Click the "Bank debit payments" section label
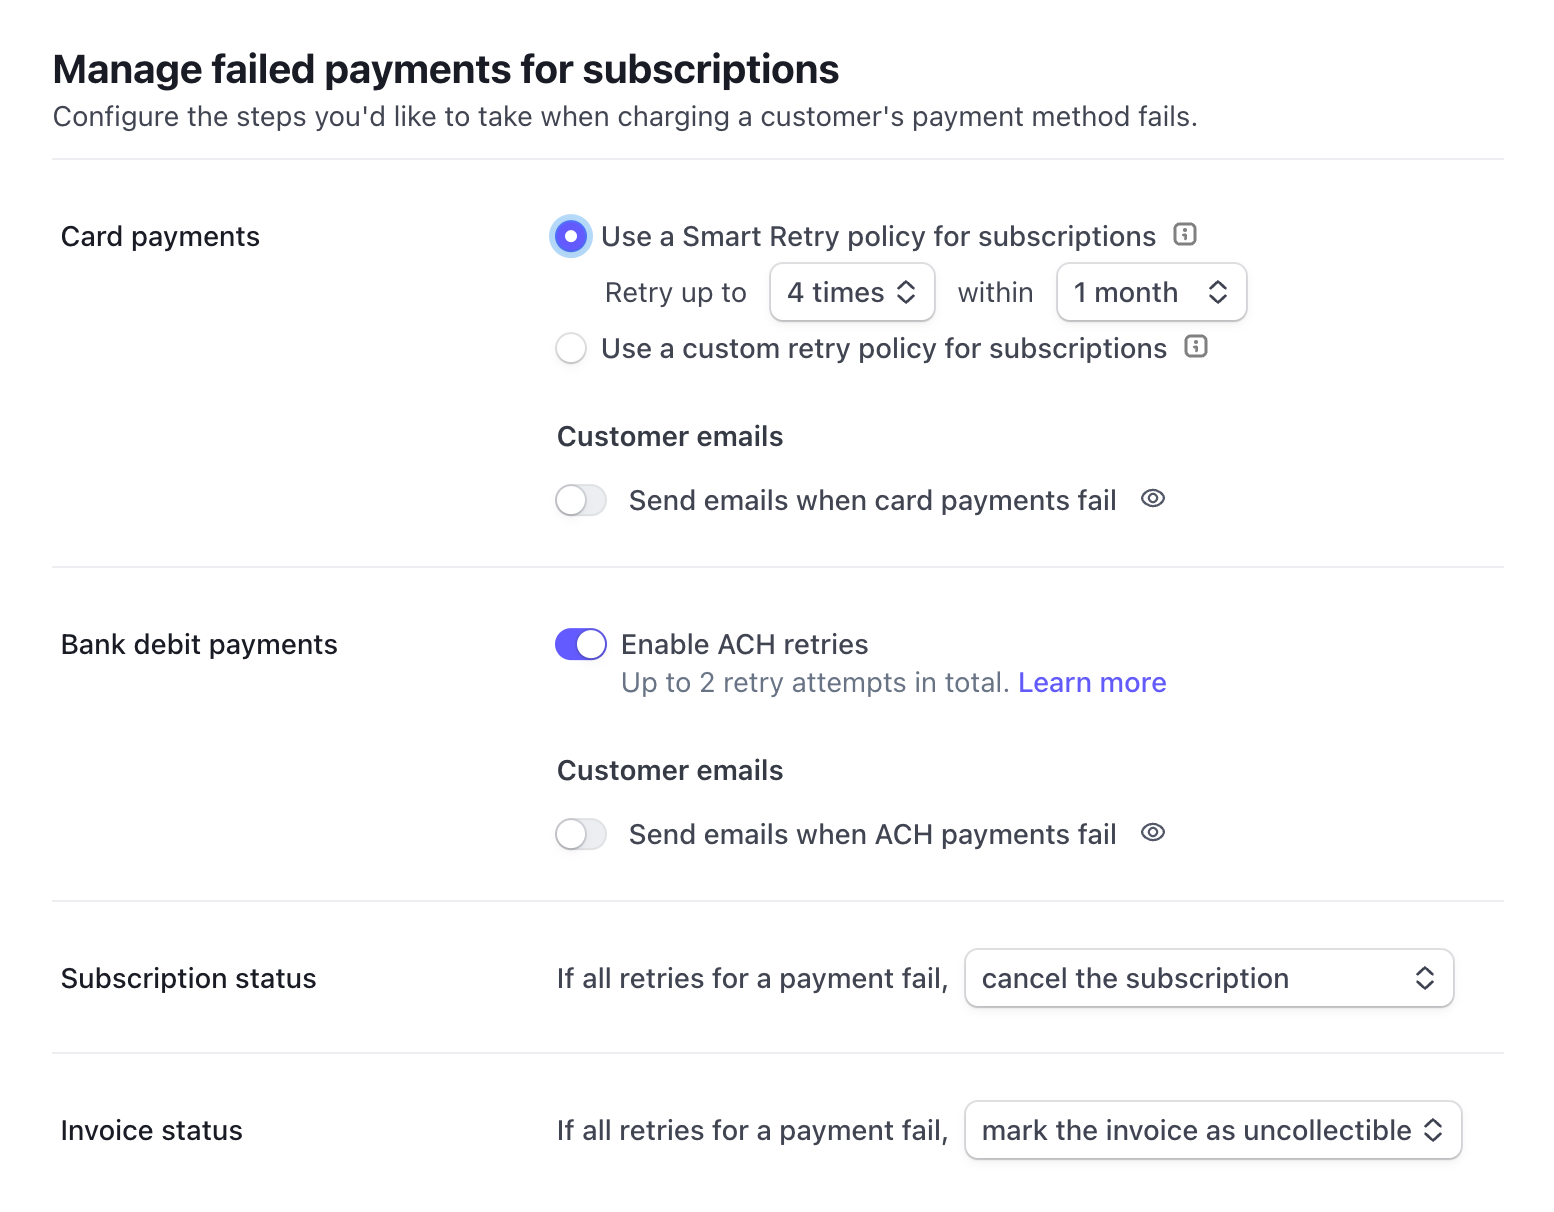 [x=199, y=645]
